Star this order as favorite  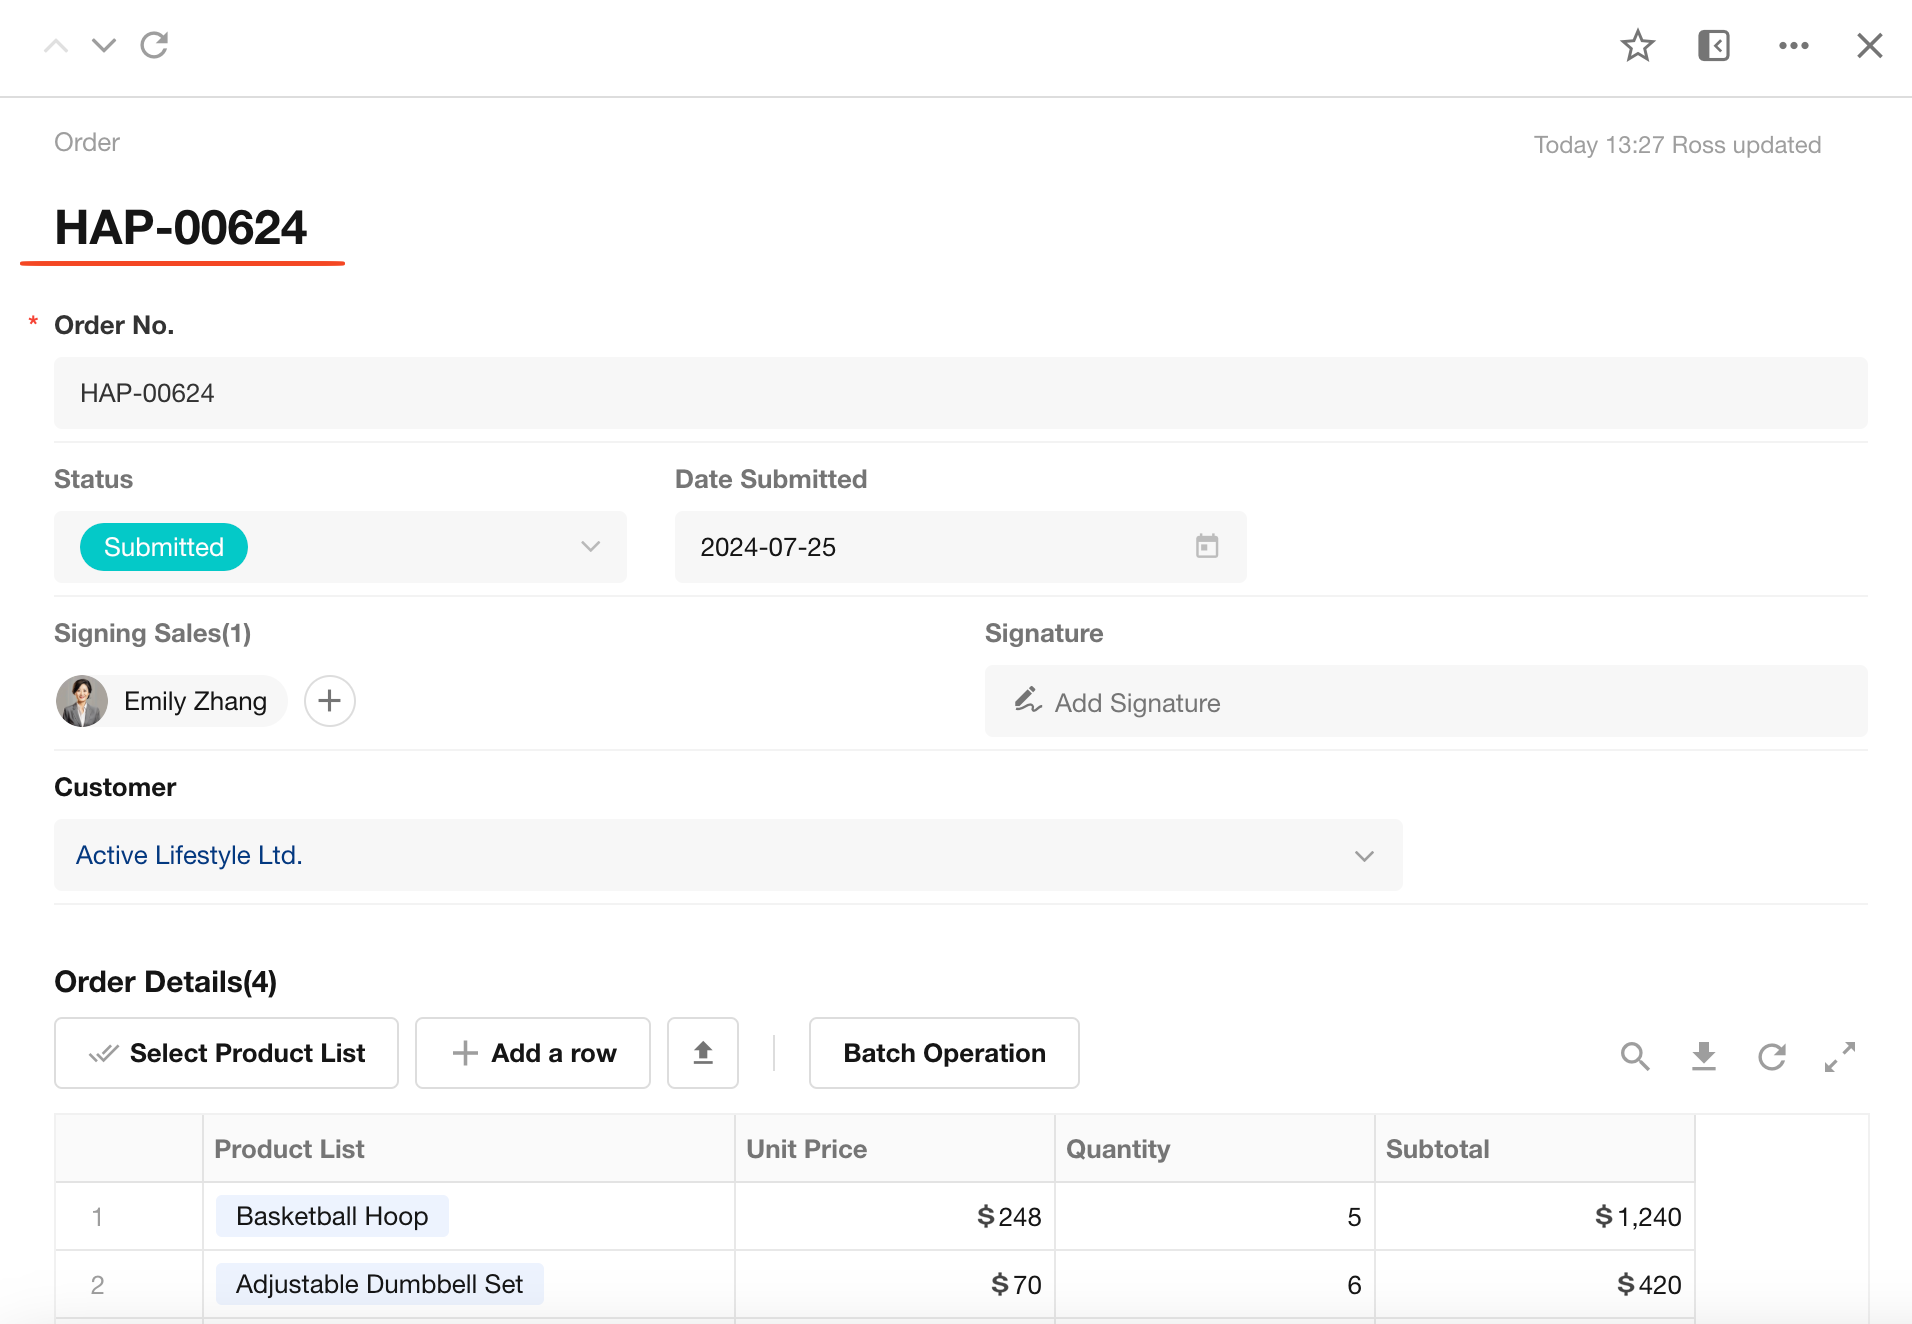(1637, 46)
